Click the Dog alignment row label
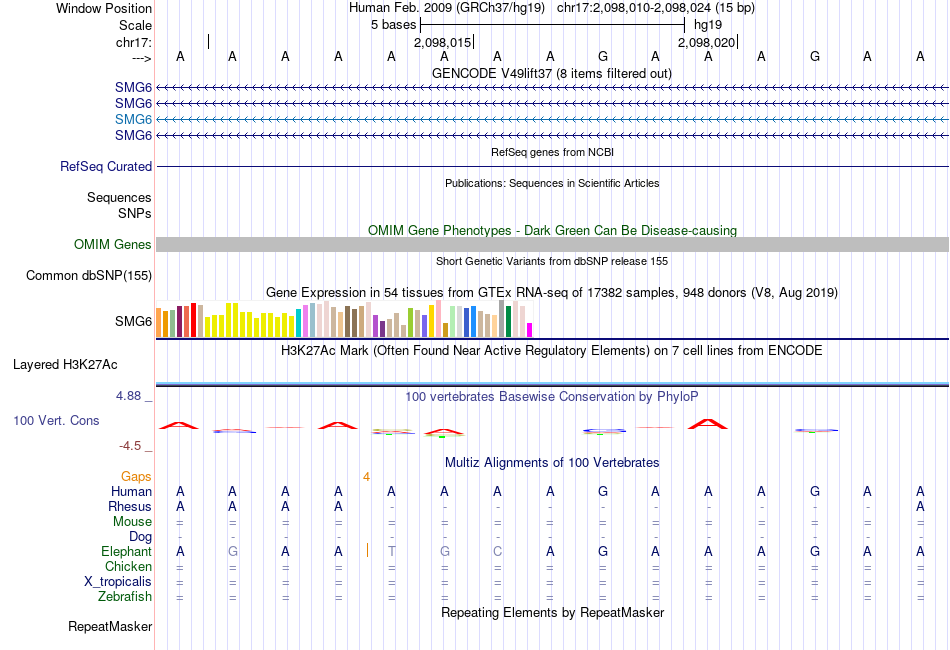 [141, 537]
